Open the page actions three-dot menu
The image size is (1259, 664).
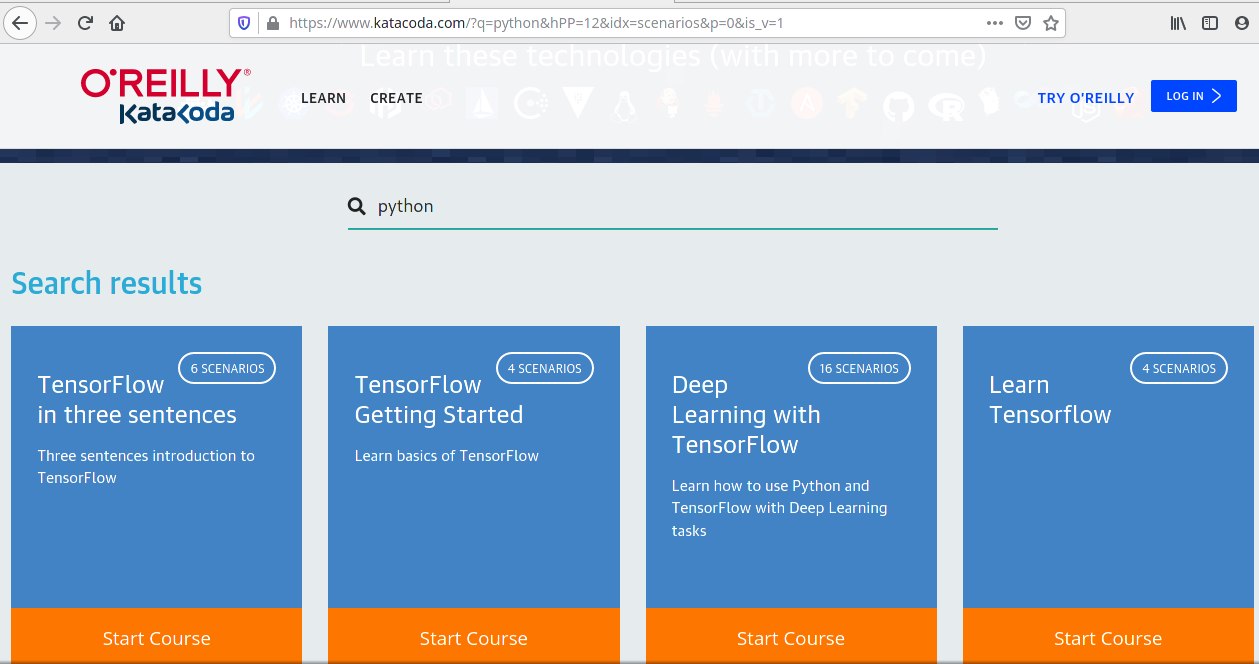995,22
